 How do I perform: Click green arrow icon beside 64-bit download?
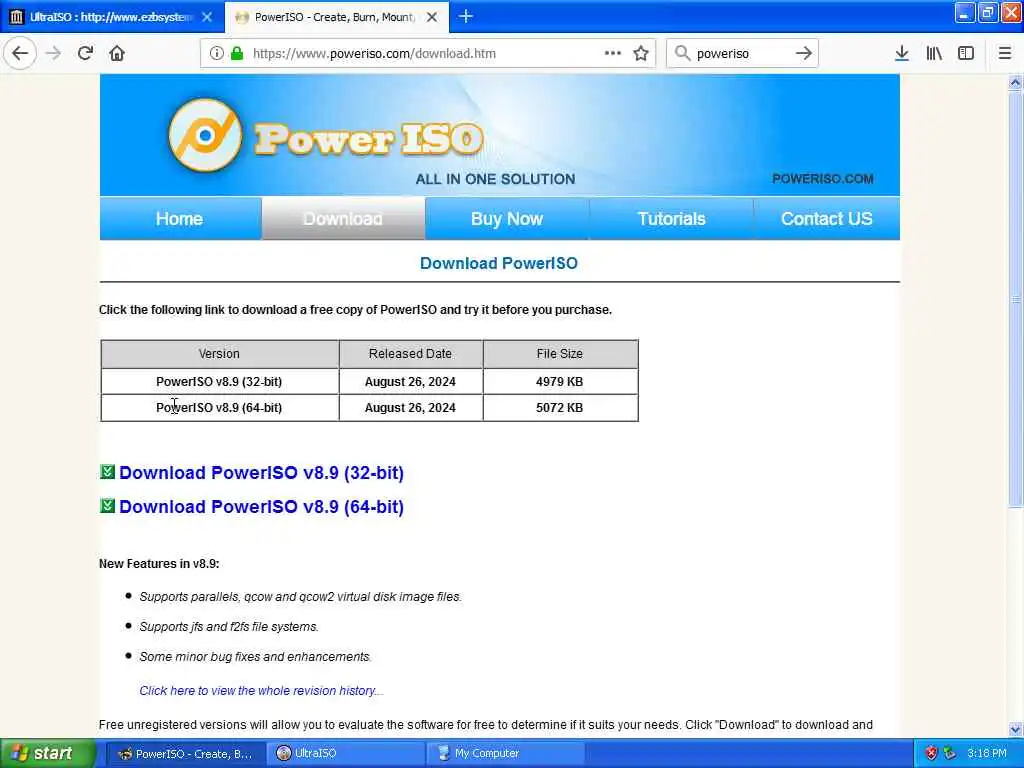pyautogui.click(x=108, y=505)
